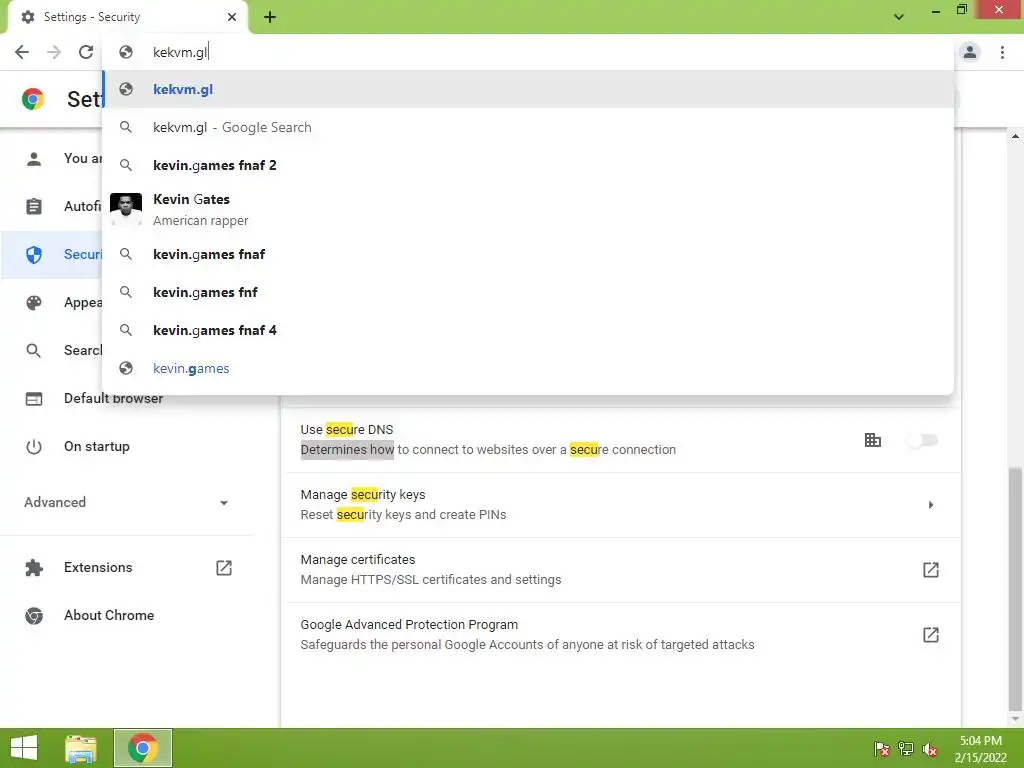Click Manage certificates external link icon

point(931,569)
